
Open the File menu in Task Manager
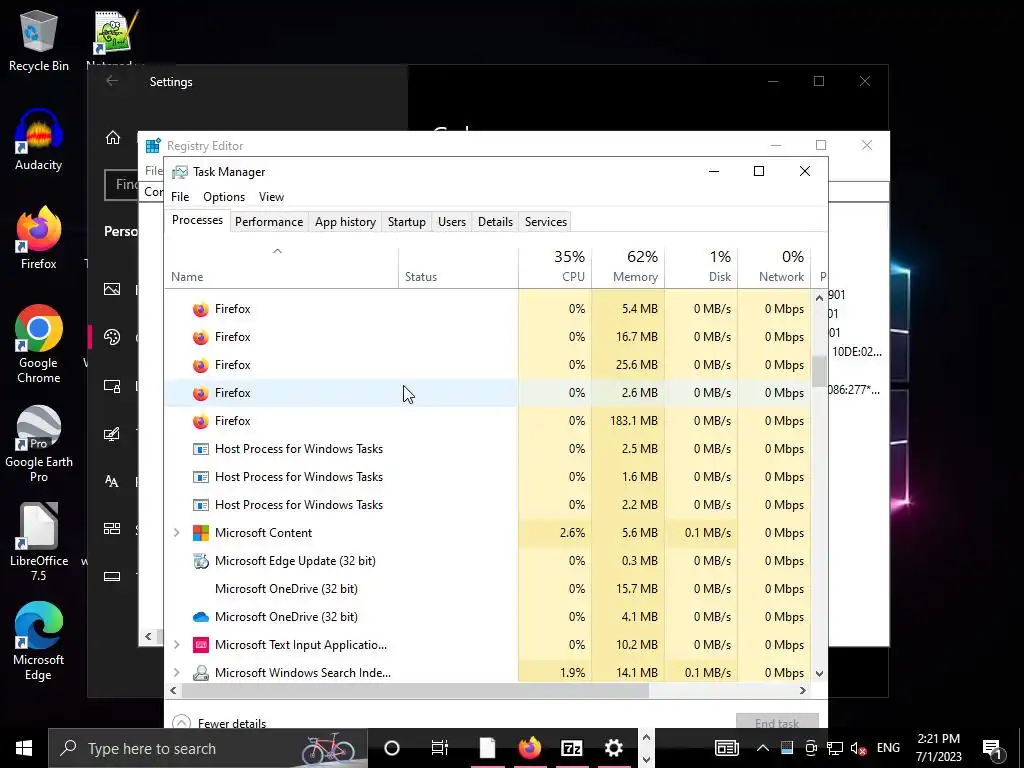(x=180, y=197)
